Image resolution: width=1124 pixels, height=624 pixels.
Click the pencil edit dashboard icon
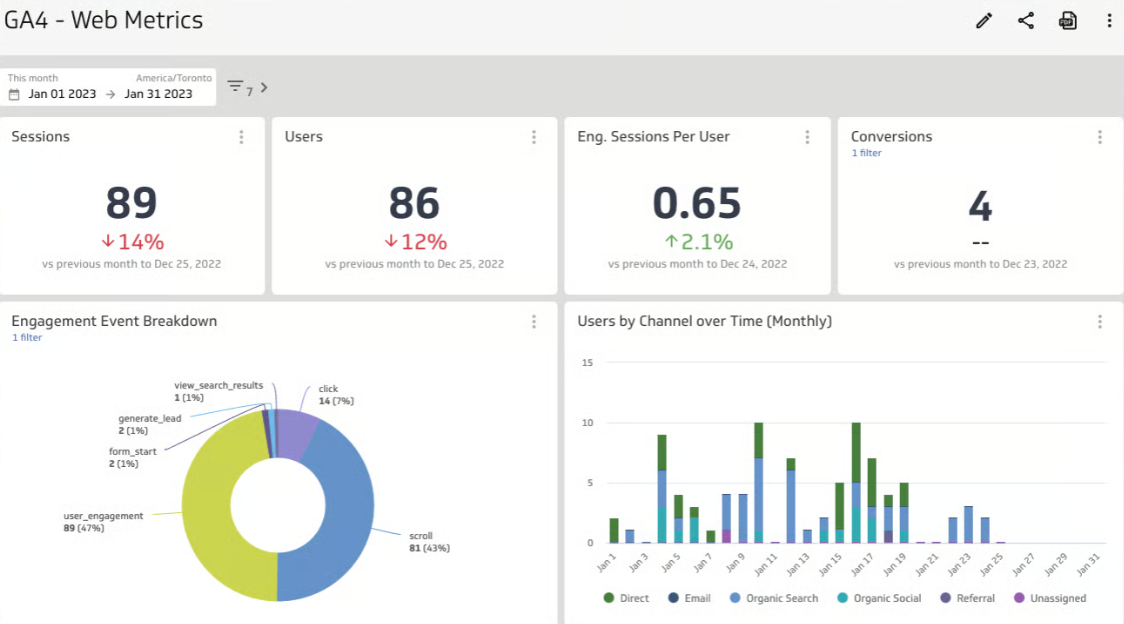point(984,20)
